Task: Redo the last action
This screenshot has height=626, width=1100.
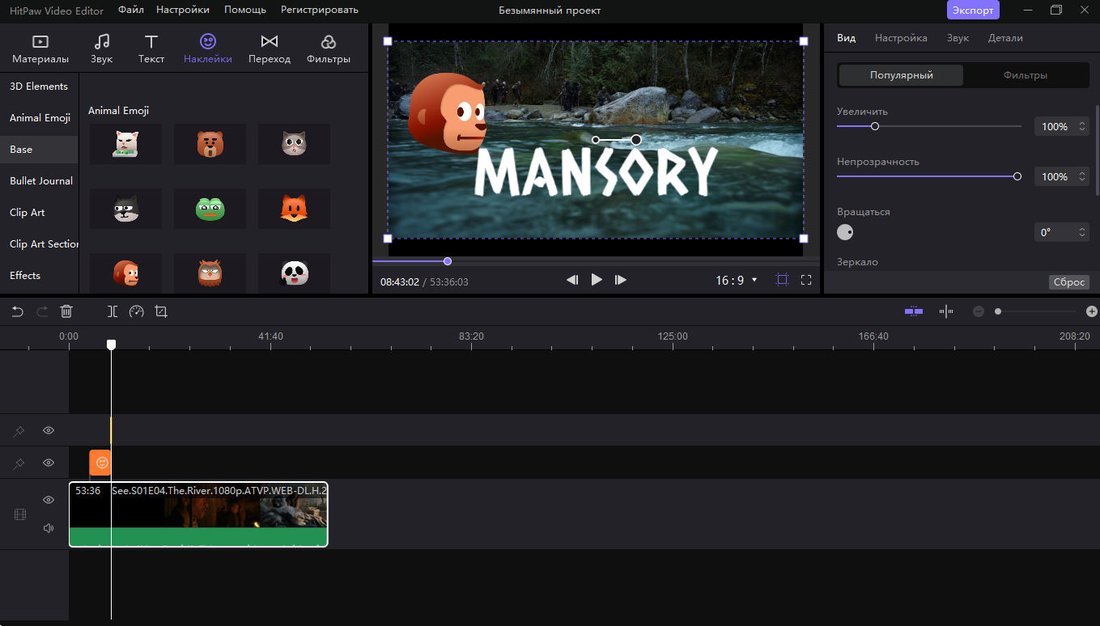Action: pos(42,312)
